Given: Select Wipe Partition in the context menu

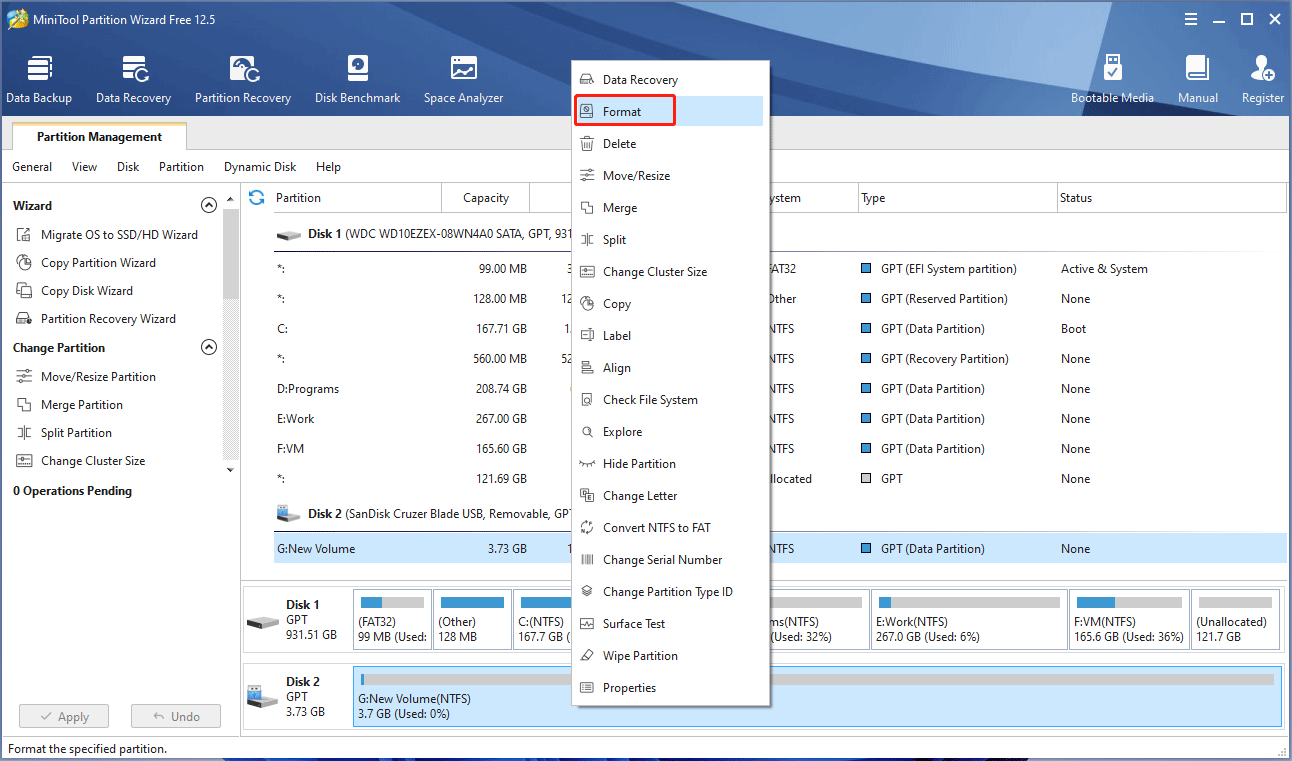Looking at the screenshot, I should click(x=670, y=656).
